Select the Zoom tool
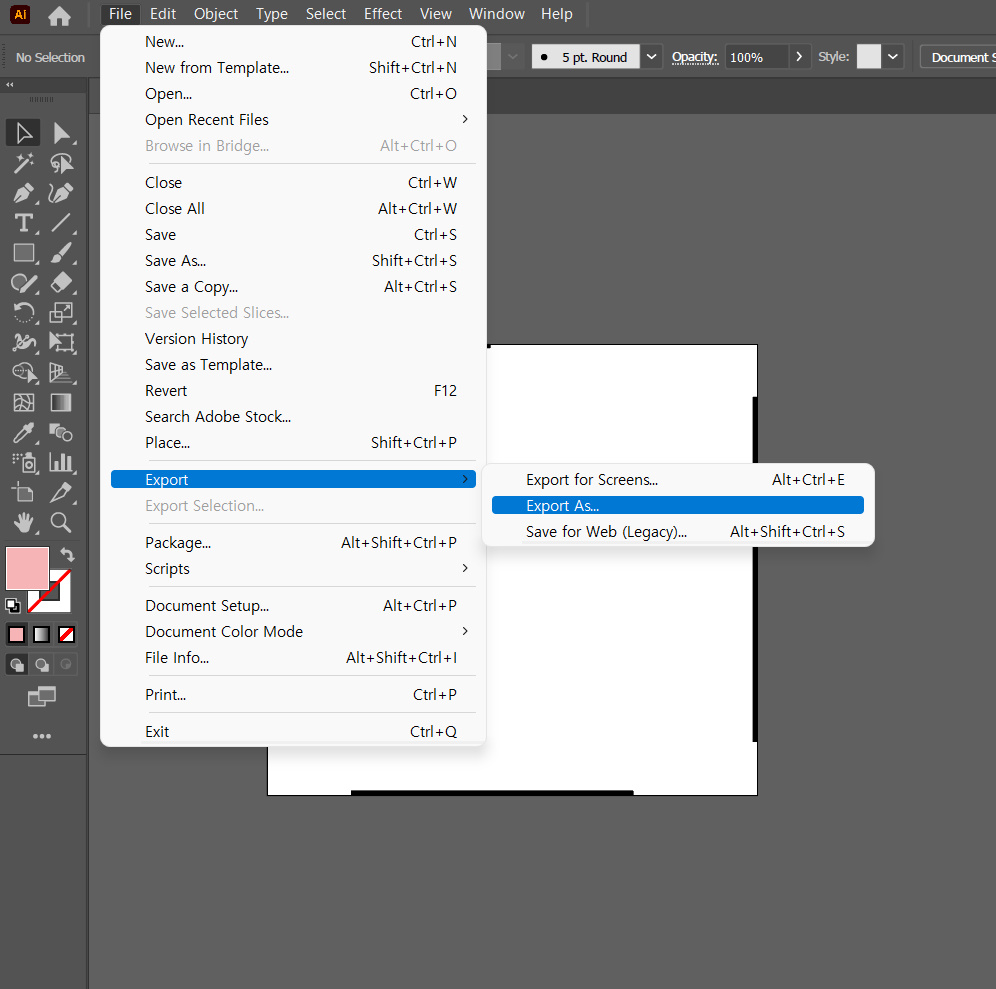Viewport: 996px width, 989px height. point(61,522)
